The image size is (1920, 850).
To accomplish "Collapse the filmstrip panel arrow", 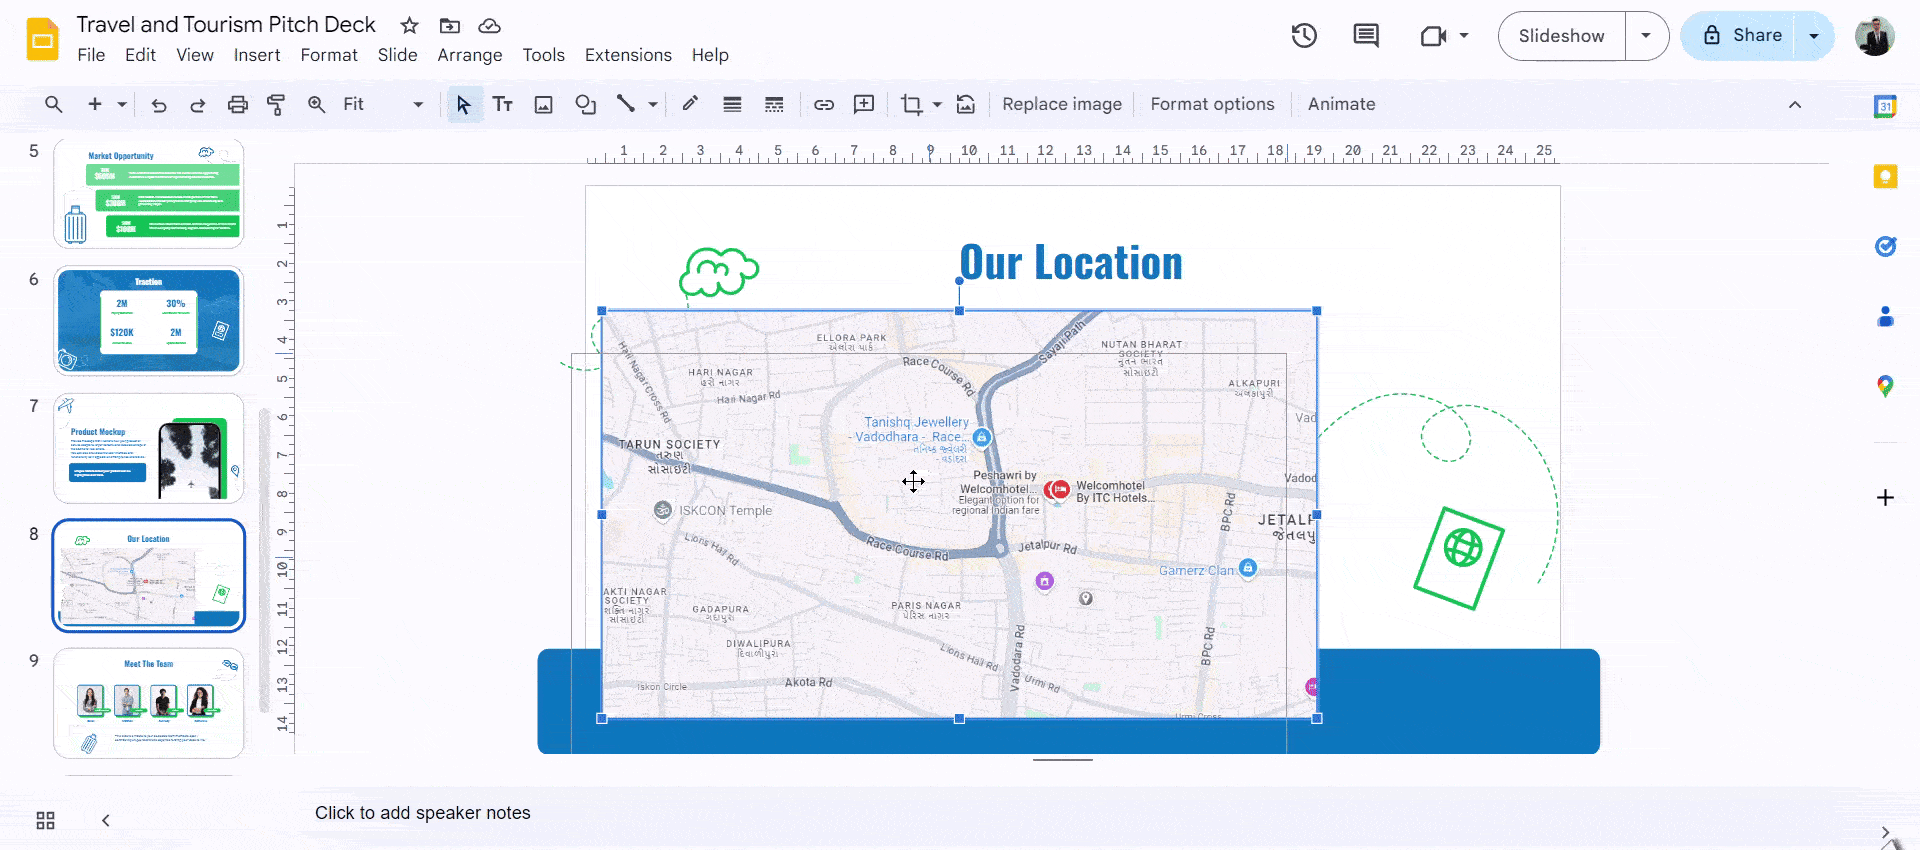I will coord(106,821).
